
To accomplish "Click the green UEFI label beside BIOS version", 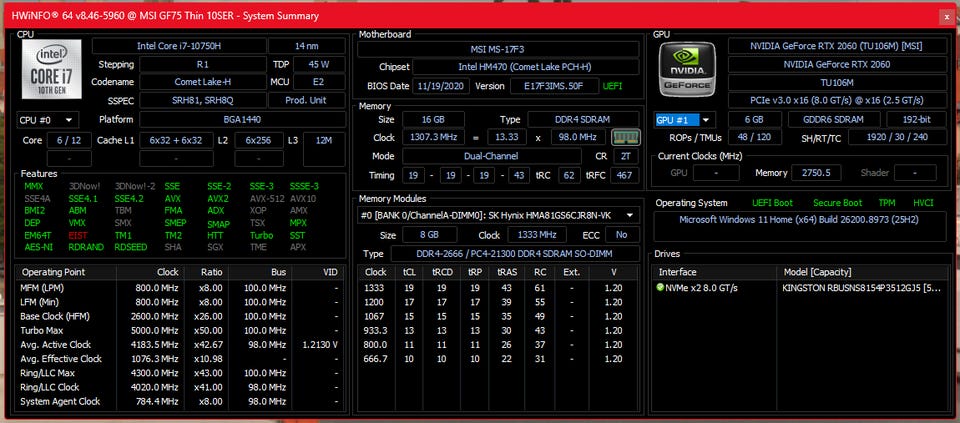I will tap(612, 86).
